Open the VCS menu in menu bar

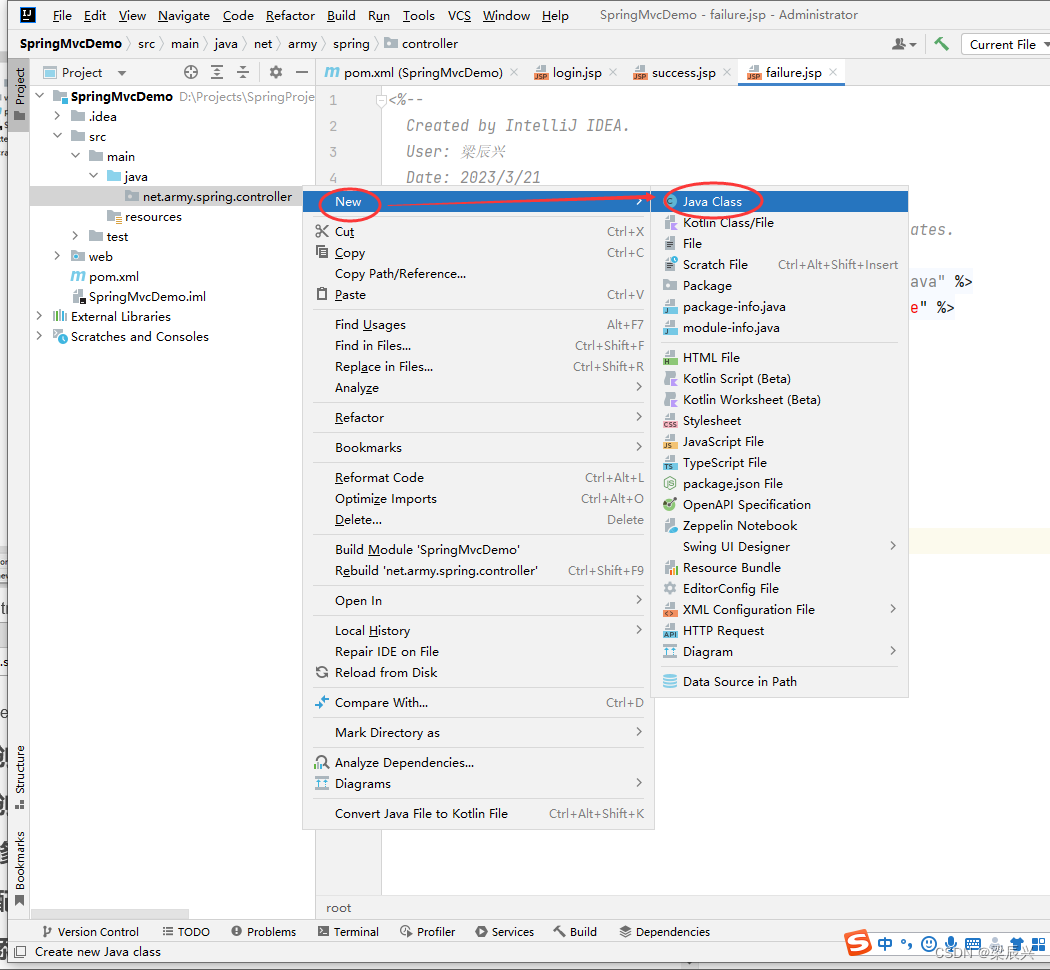[459, 15]
